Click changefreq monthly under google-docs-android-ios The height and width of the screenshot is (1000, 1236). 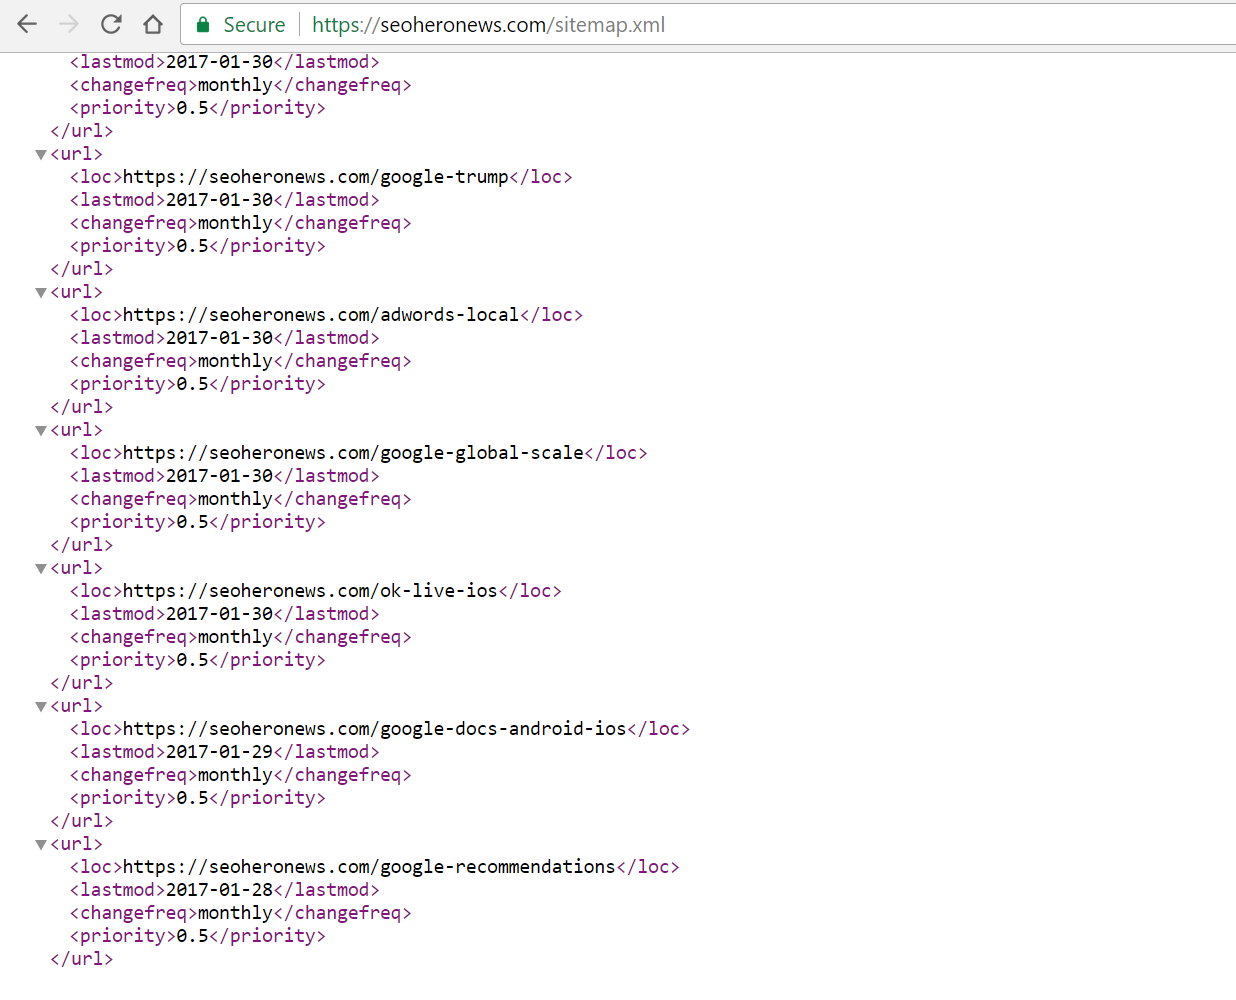[235, 775]
